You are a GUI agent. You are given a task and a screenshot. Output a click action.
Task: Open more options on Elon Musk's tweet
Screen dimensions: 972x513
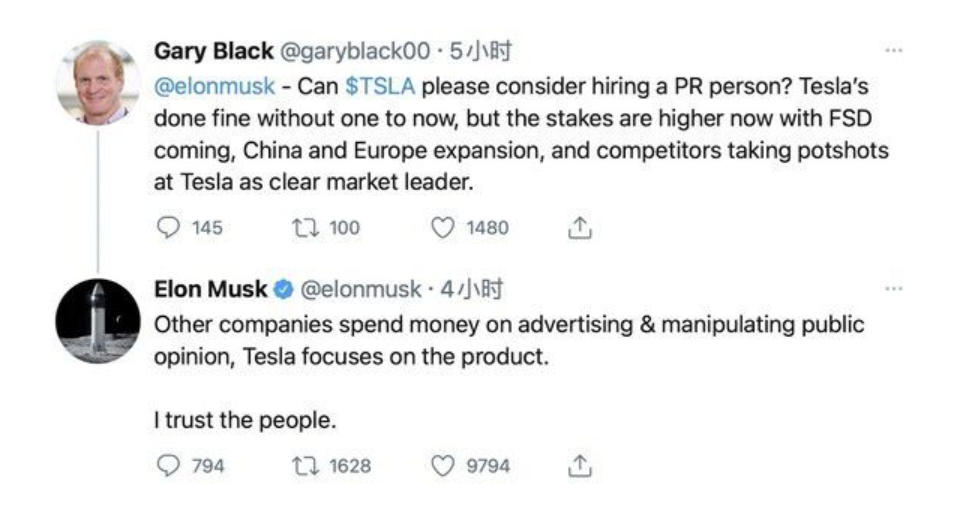tap(894, 288)
